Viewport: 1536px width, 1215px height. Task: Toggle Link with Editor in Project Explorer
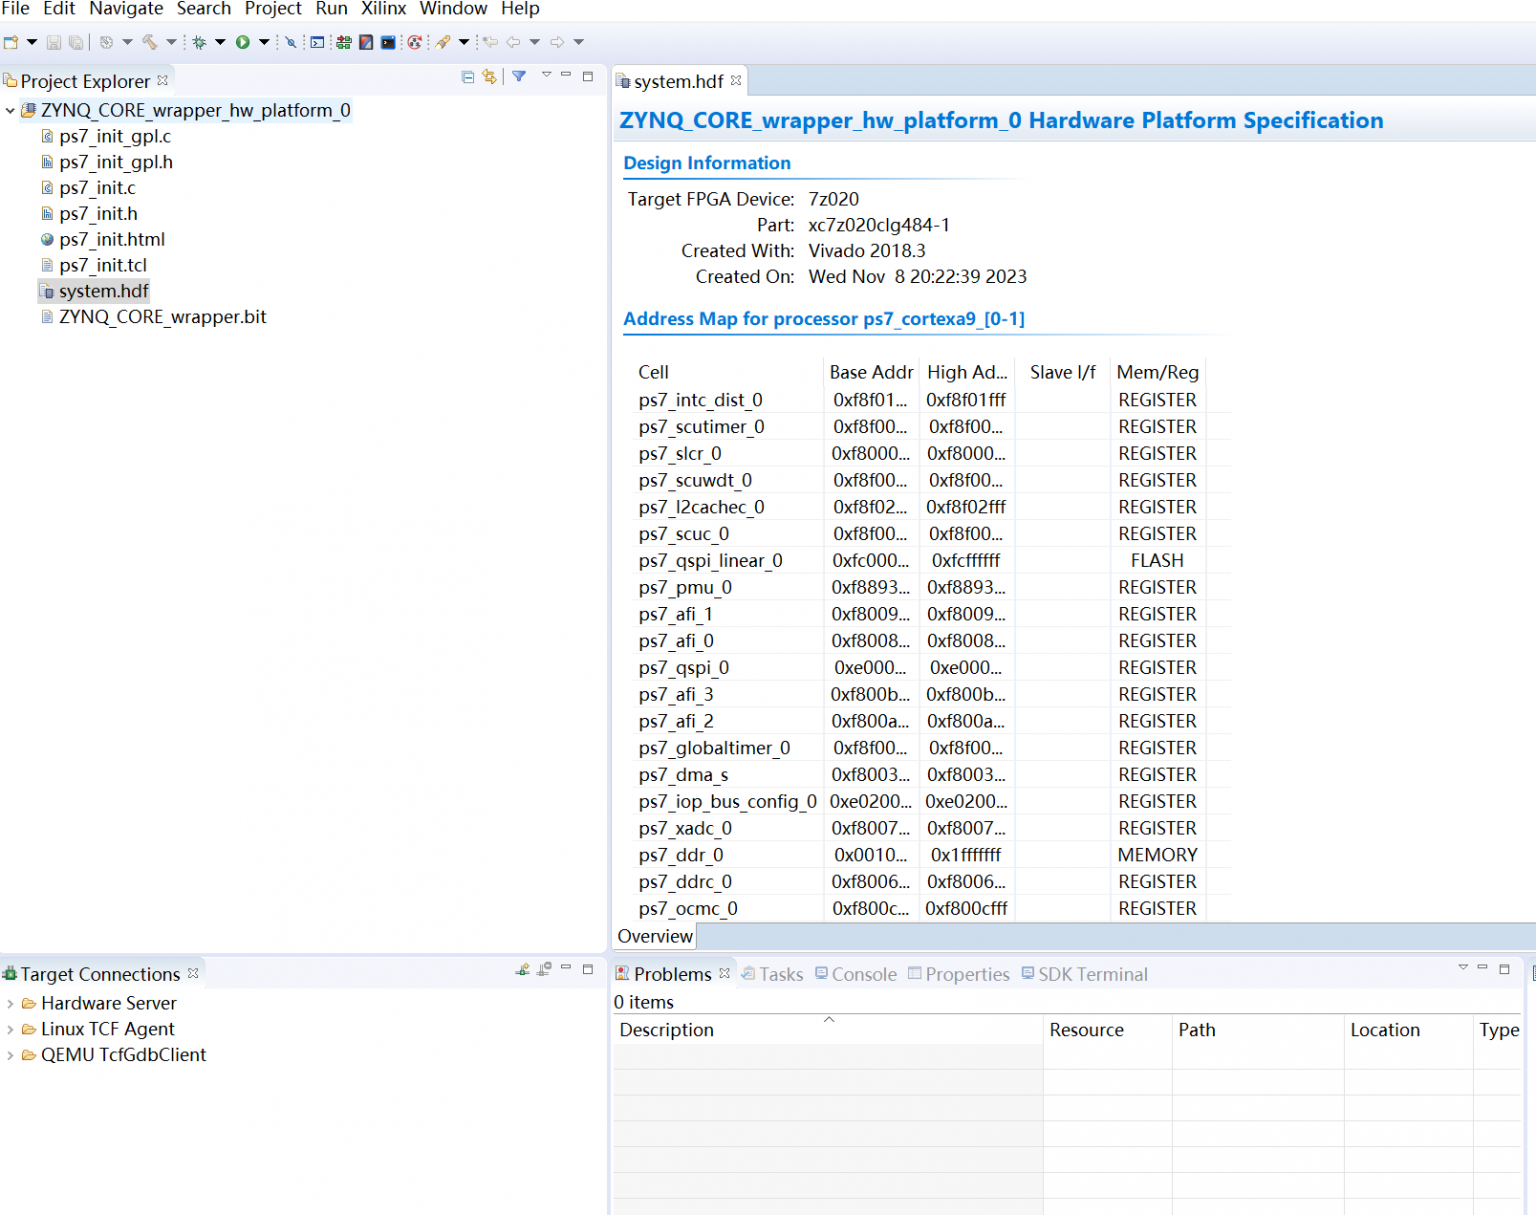tap(489, 77)
